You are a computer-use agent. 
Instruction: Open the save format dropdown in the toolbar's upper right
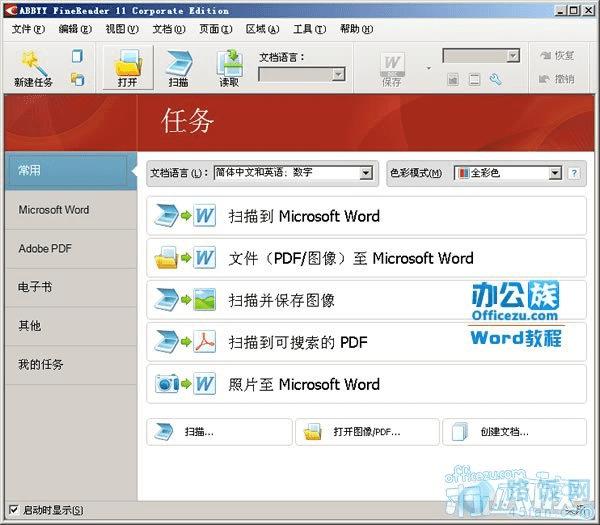513,56
